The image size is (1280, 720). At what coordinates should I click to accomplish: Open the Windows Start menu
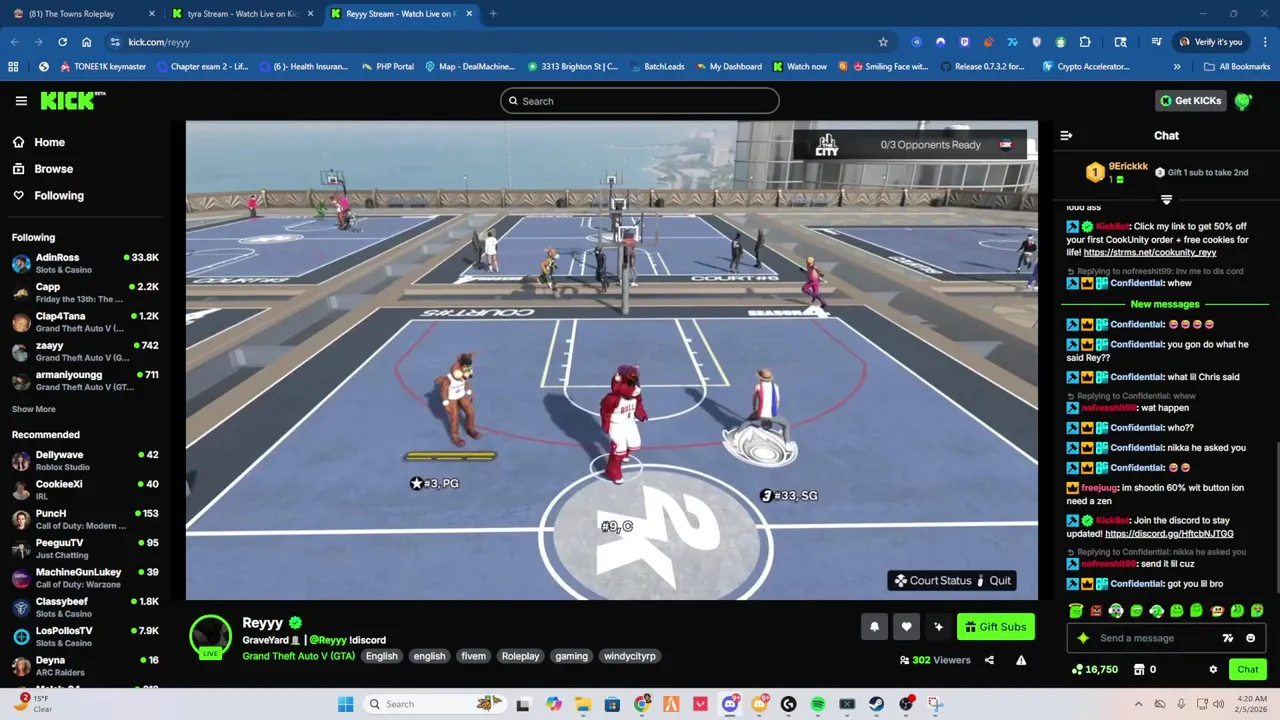pyautogui.click(x=345, y=704)
